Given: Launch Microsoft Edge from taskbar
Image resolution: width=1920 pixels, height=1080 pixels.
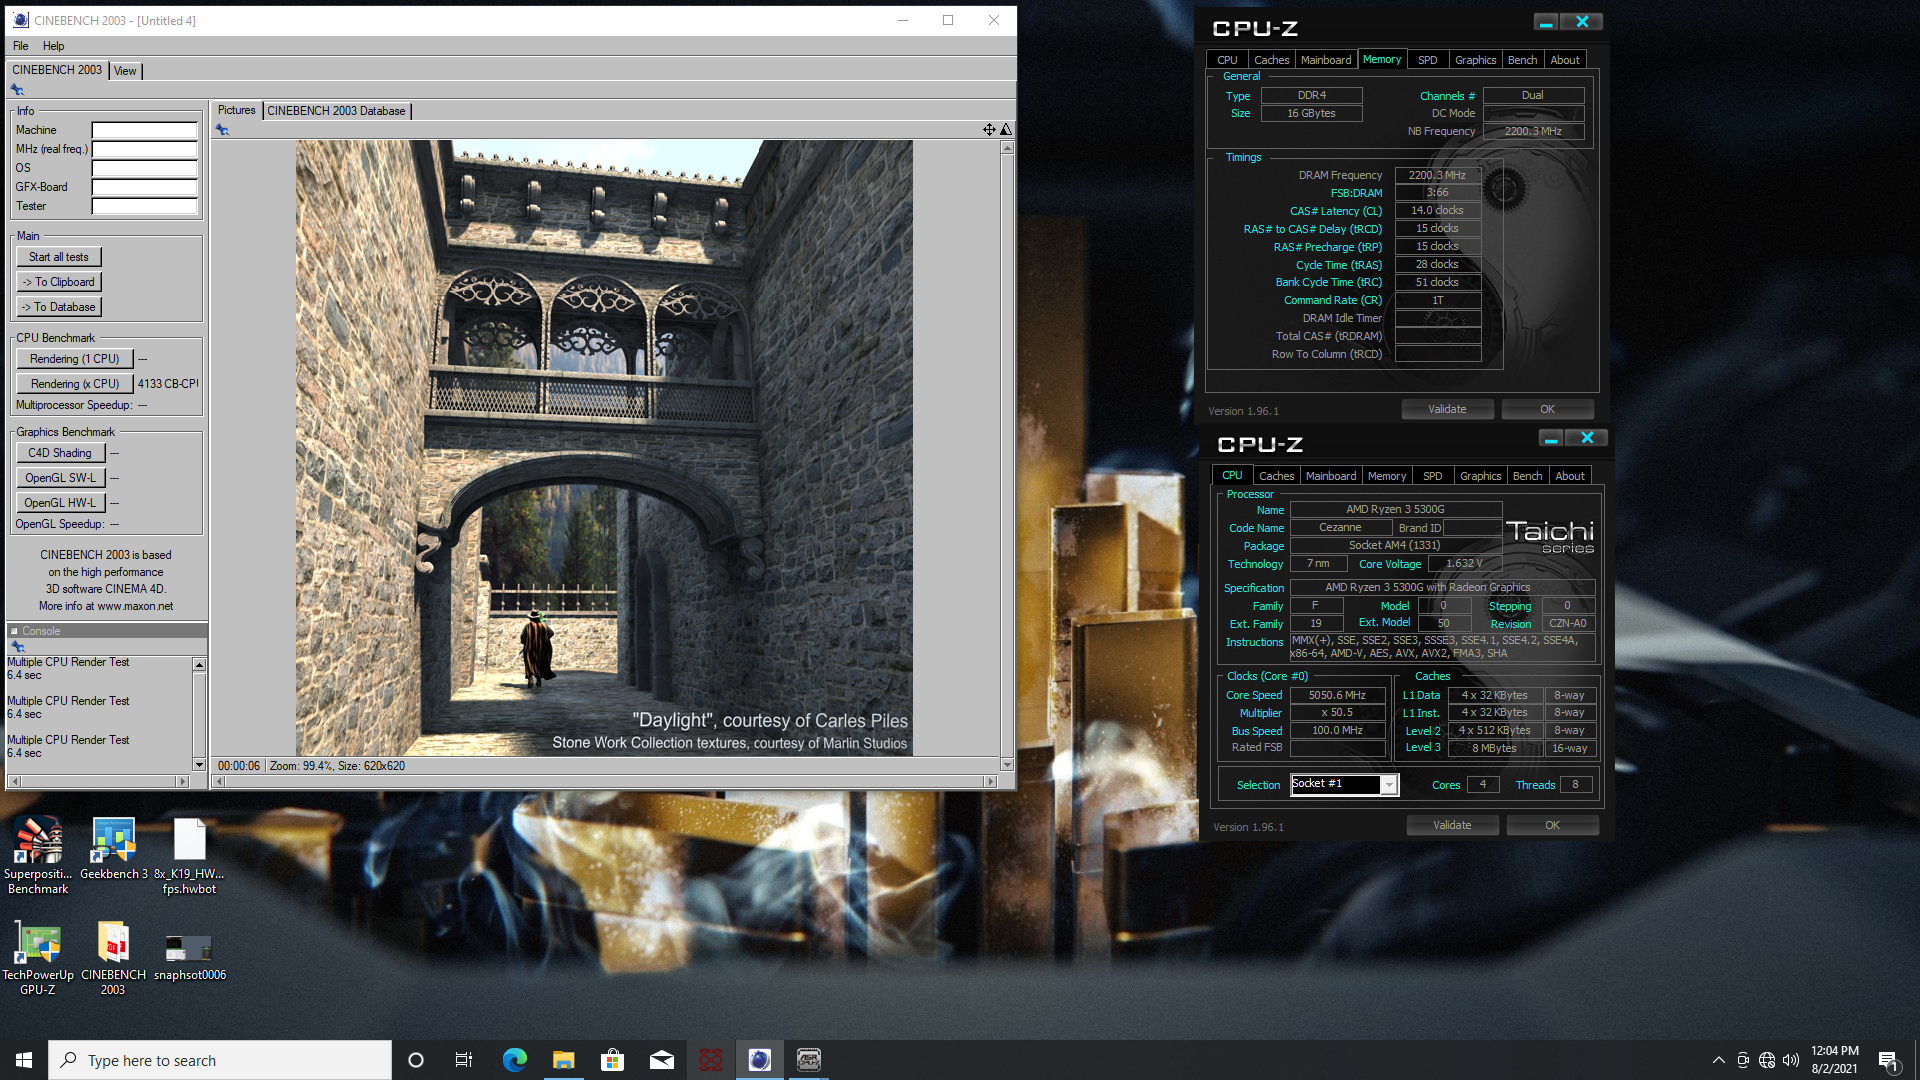Looking at the screenshot, I should (x=514, y=1060).
